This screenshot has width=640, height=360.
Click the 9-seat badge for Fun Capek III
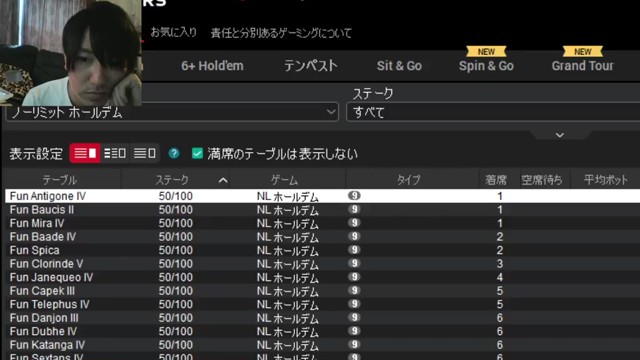pos(354,290)
